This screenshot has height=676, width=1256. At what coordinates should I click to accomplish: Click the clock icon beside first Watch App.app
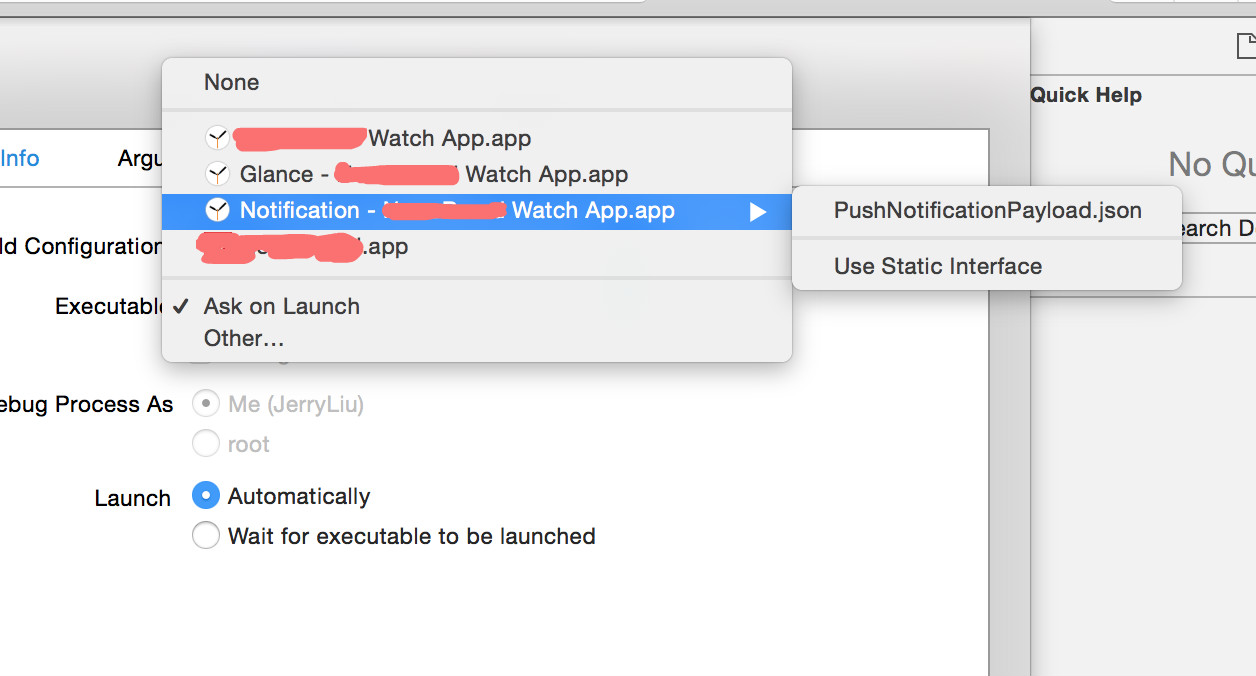click(x=216, y=138)
